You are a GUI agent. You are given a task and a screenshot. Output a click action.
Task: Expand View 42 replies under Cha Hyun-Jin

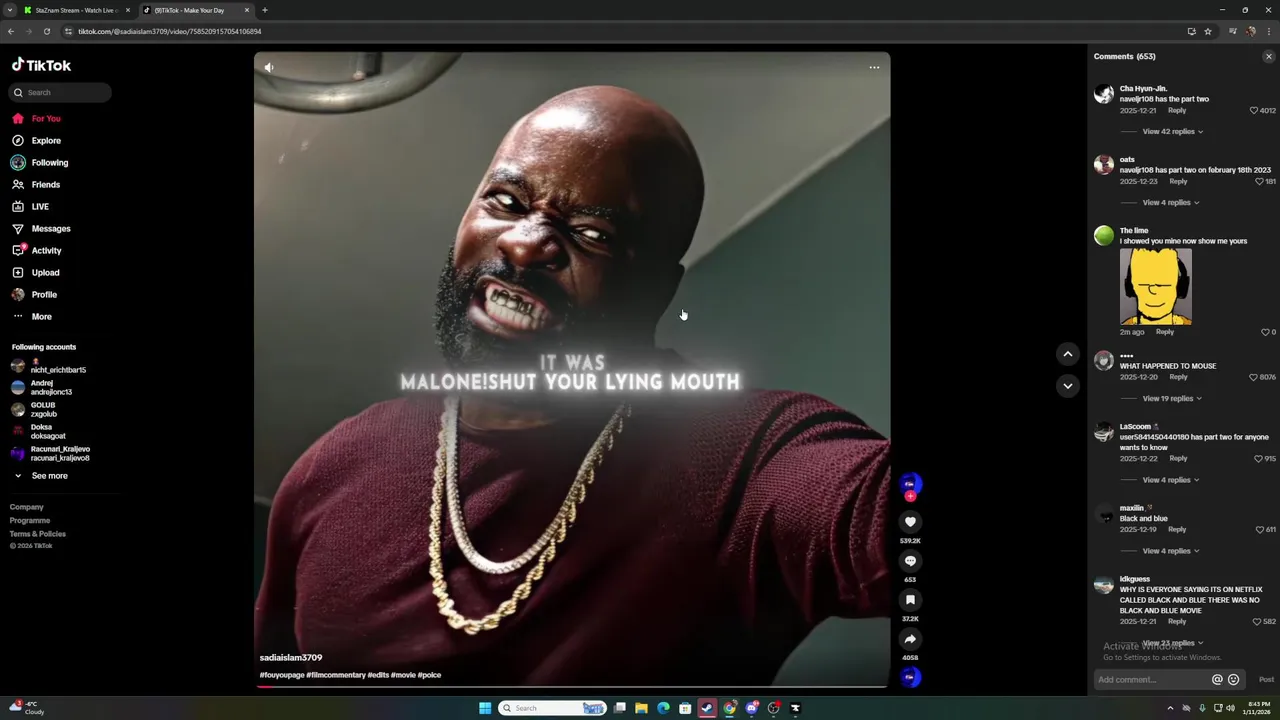[1172, 131]
